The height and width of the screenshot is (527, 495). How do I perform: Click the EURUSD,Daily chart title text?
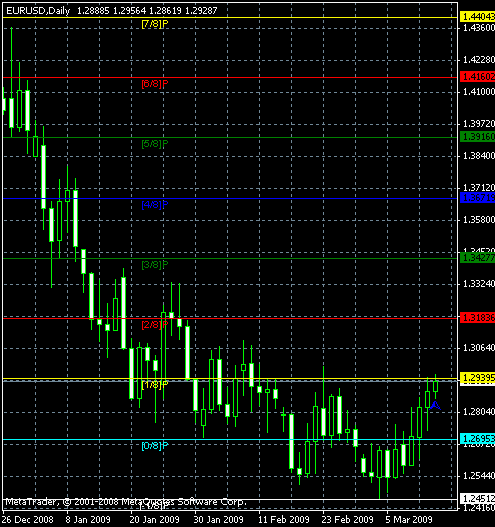pos(38,11)
